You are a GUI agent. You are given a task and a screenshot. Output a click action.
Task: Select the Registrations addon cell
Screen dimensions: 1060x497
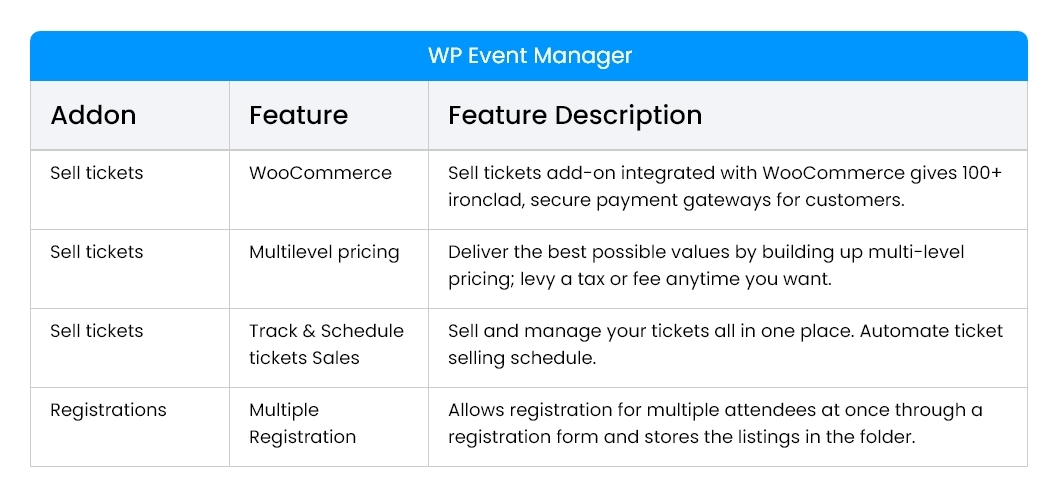coord(108,410)
